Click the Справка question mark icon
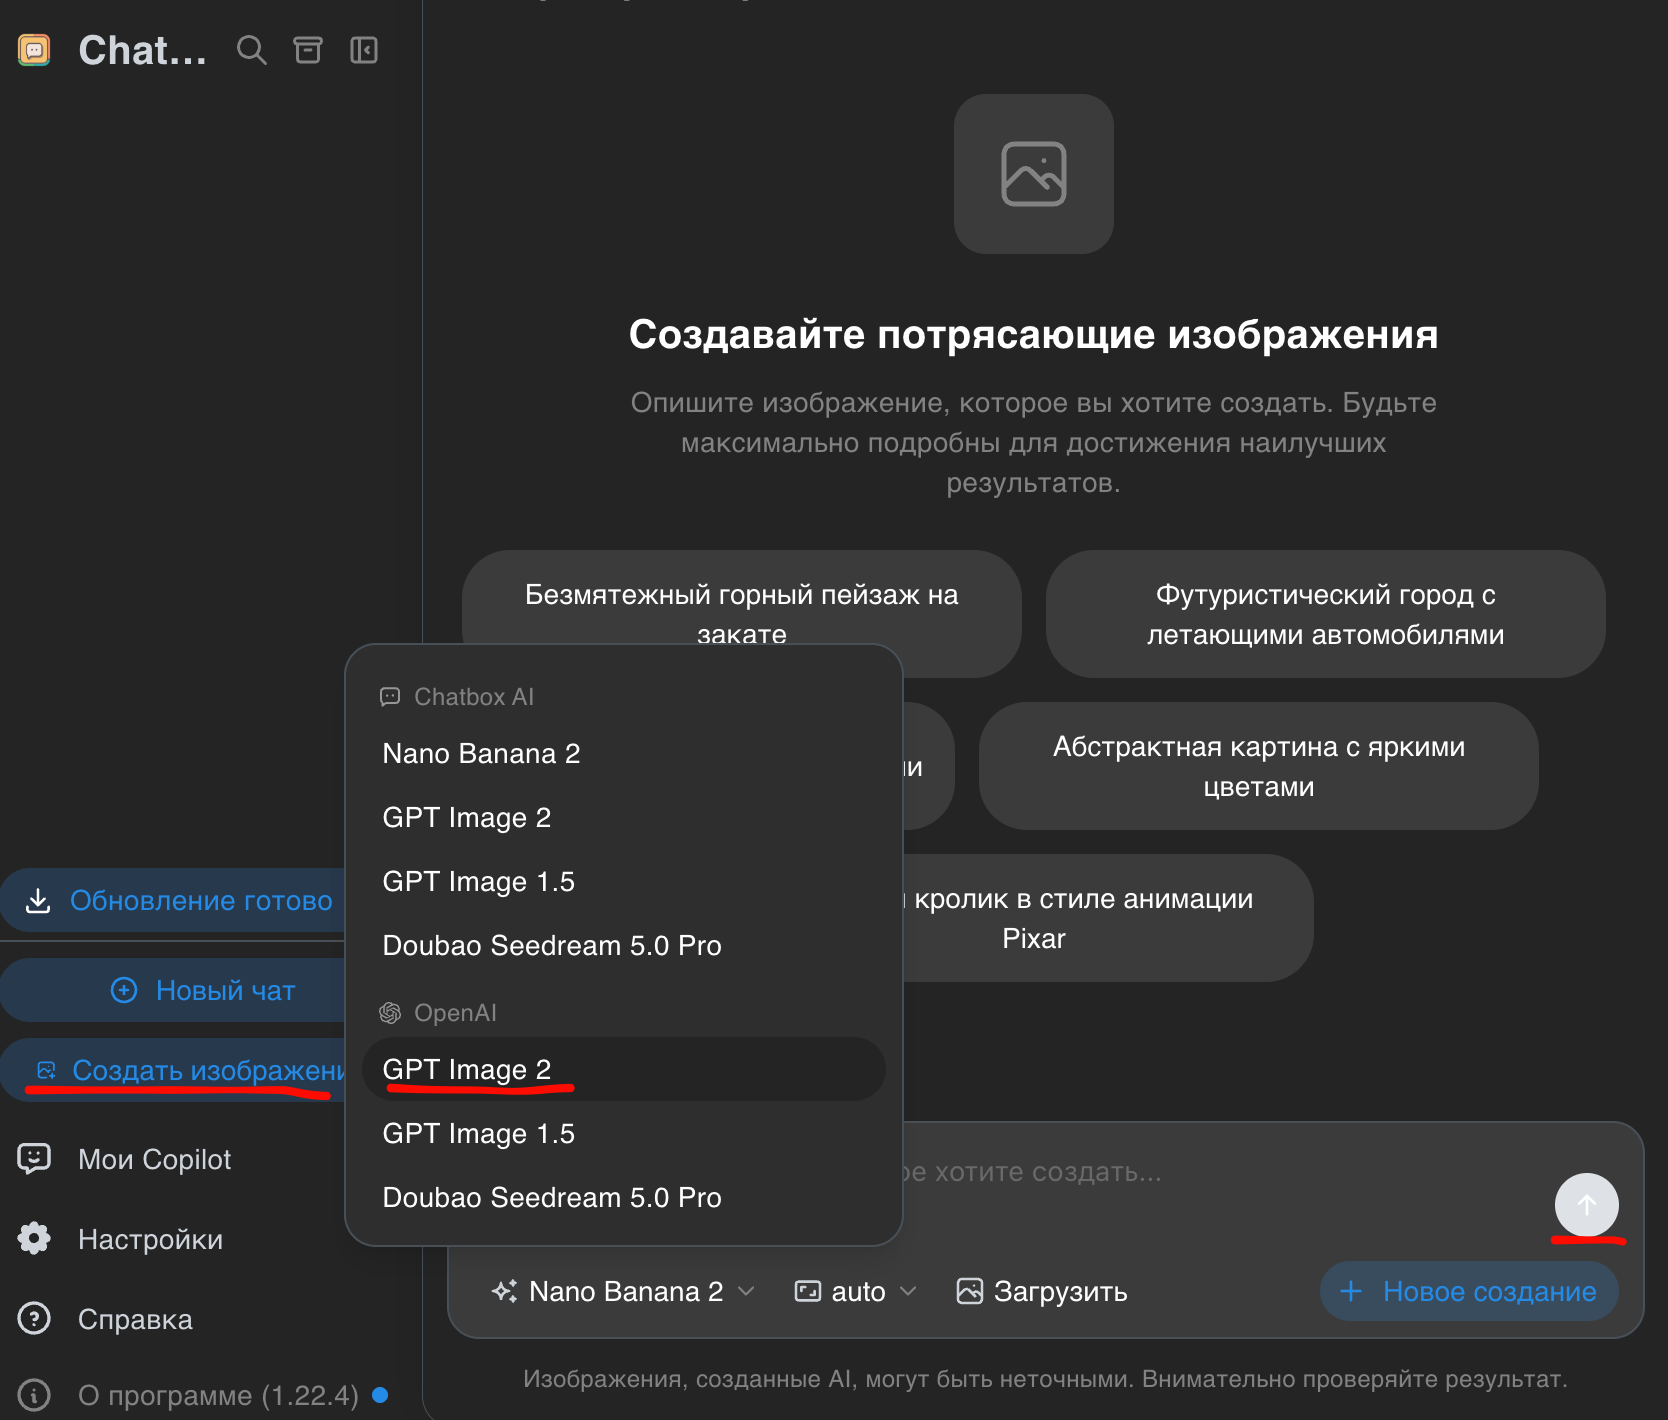Image resolution: width=1668 pixels, height=1420 pixels. pyautogui.click(x=34, y=1319)
